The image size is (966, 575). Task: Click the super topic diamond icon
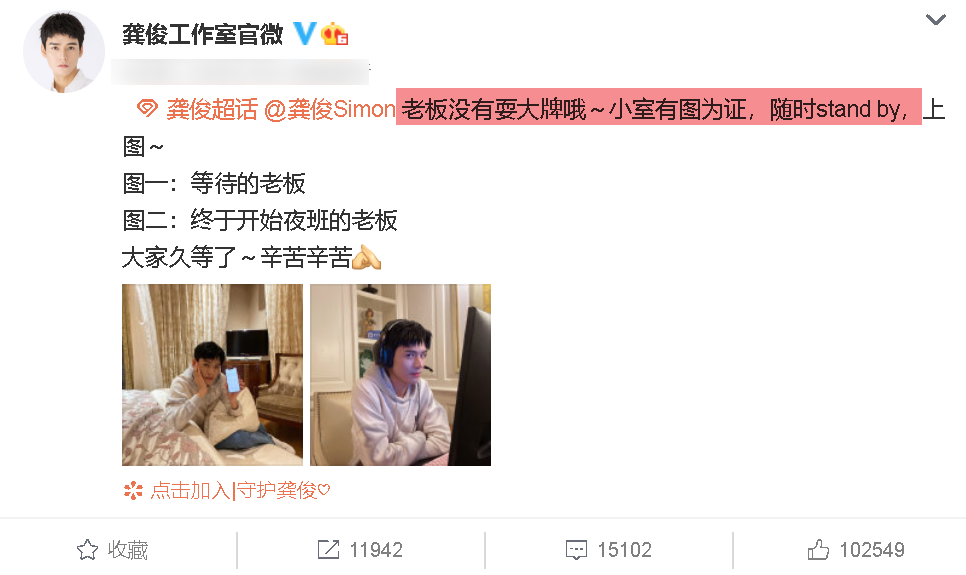pos(147,108)
